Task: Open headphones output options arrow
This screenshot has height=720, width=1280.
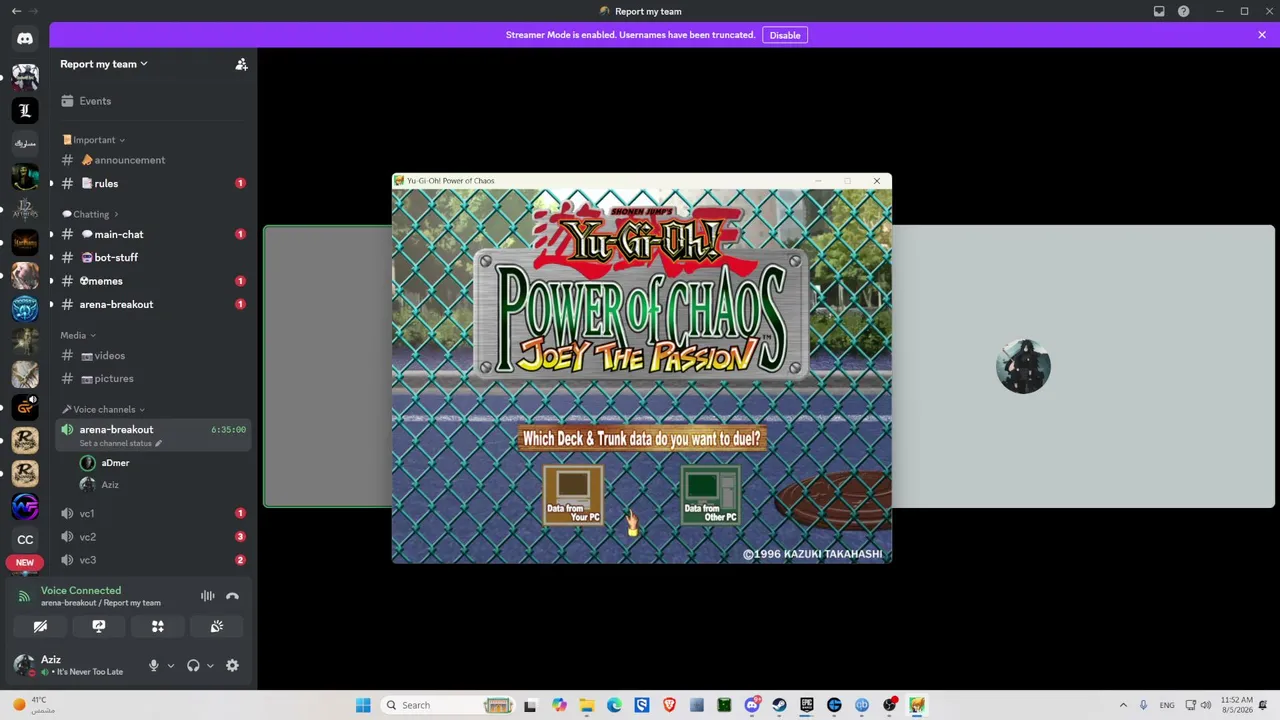Action: pyautogui.click(x=210, y=666)
